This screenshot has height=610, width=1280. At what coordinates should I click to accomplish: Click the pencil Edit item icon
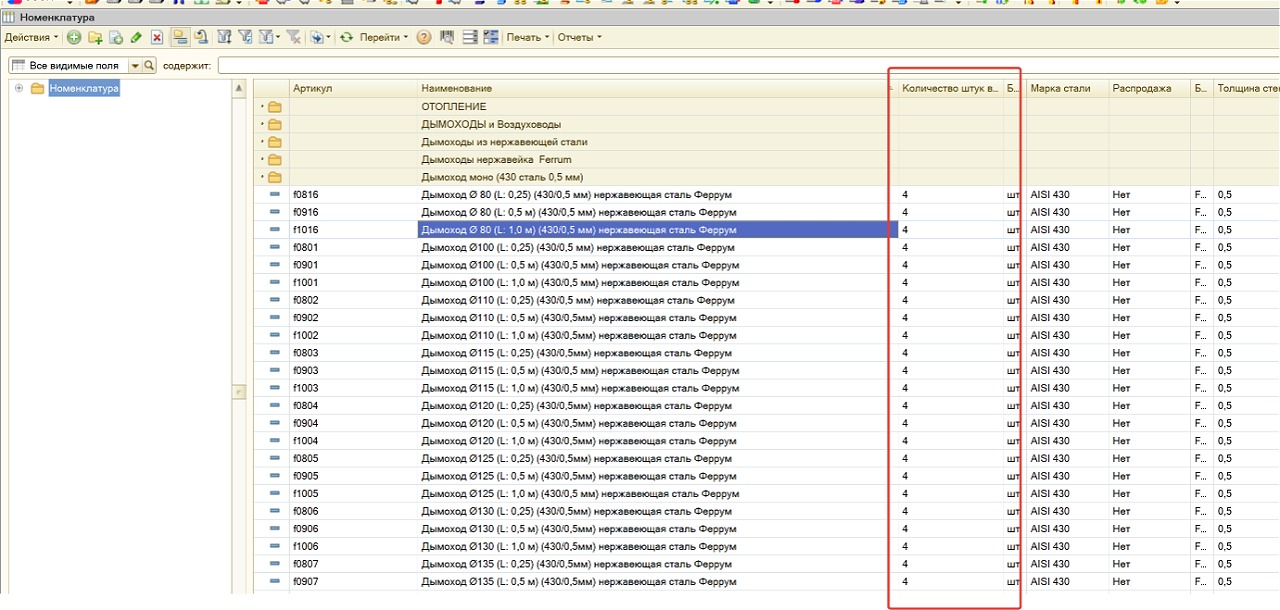coord(136,38)
